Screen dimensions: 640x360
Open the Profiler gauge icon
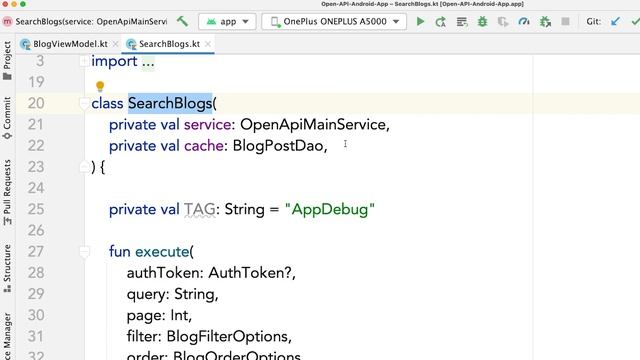524,22
